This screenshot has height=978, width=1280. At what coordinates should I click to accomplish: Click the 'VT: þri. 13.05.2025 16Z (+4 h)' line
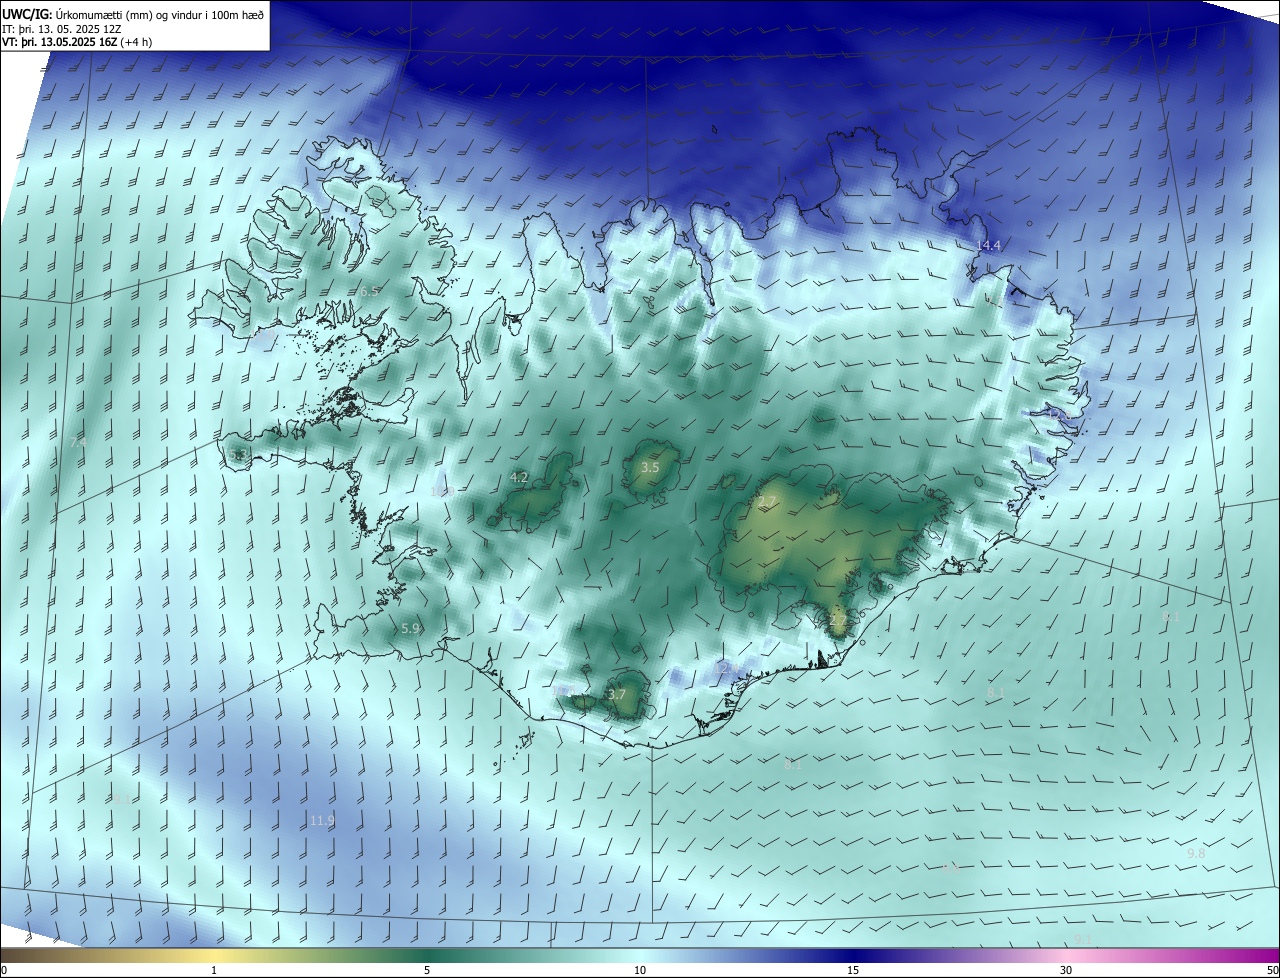(x=77, y=42)
